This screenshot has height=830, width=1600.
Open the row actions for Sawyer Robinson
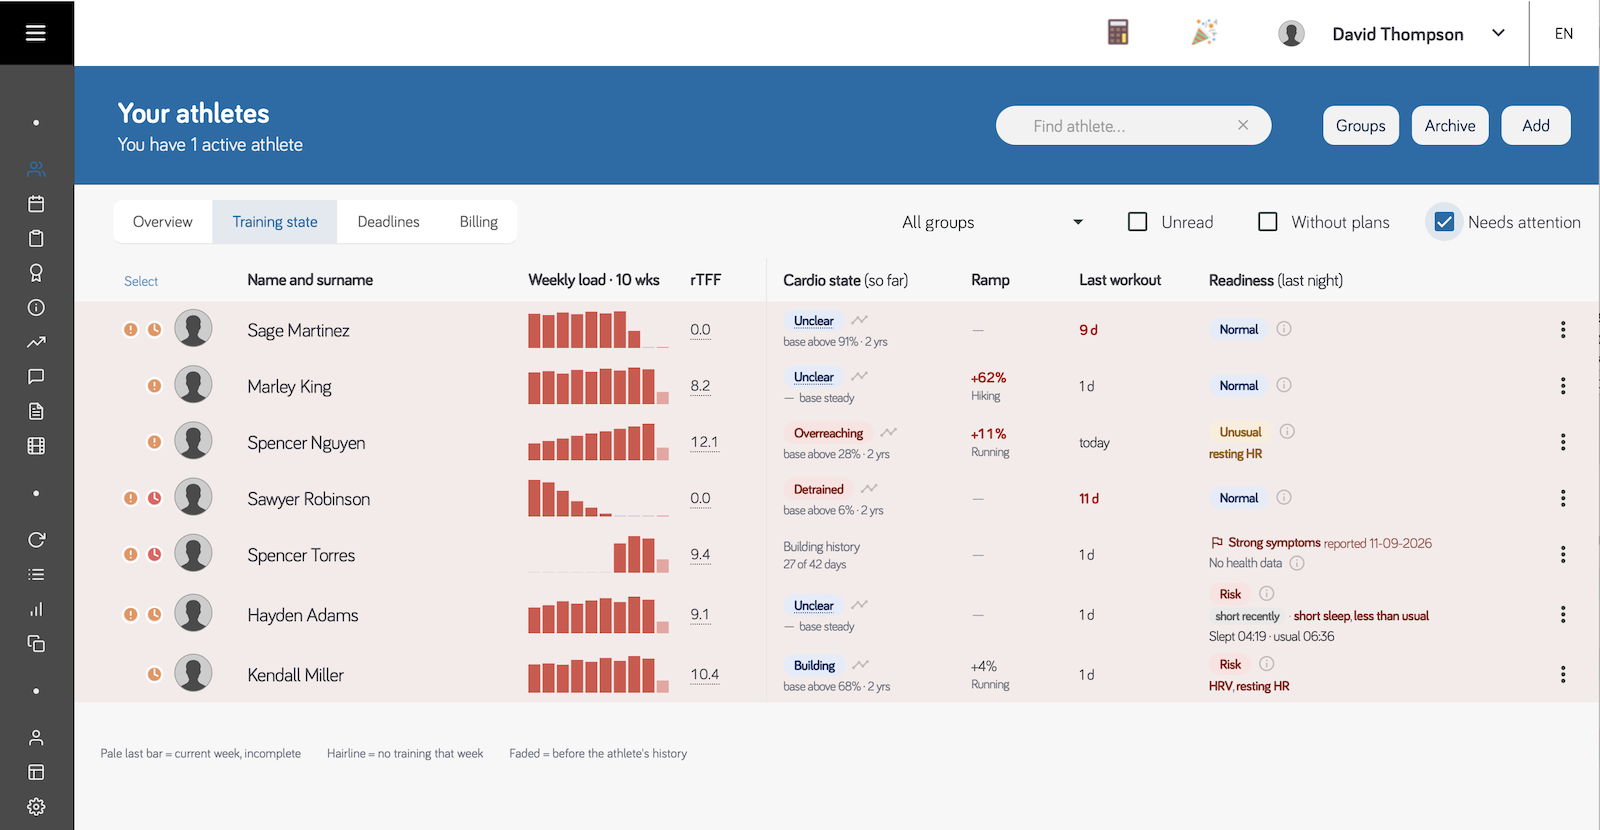coord(1563,498)
